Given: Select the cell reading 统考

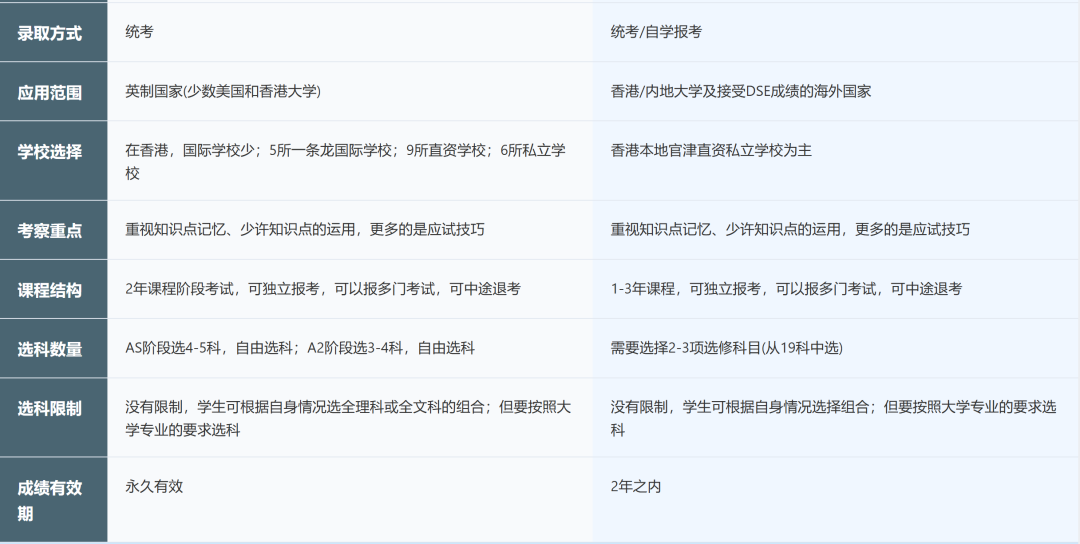Looking at the screenshot, I should [x=350, y=32].
